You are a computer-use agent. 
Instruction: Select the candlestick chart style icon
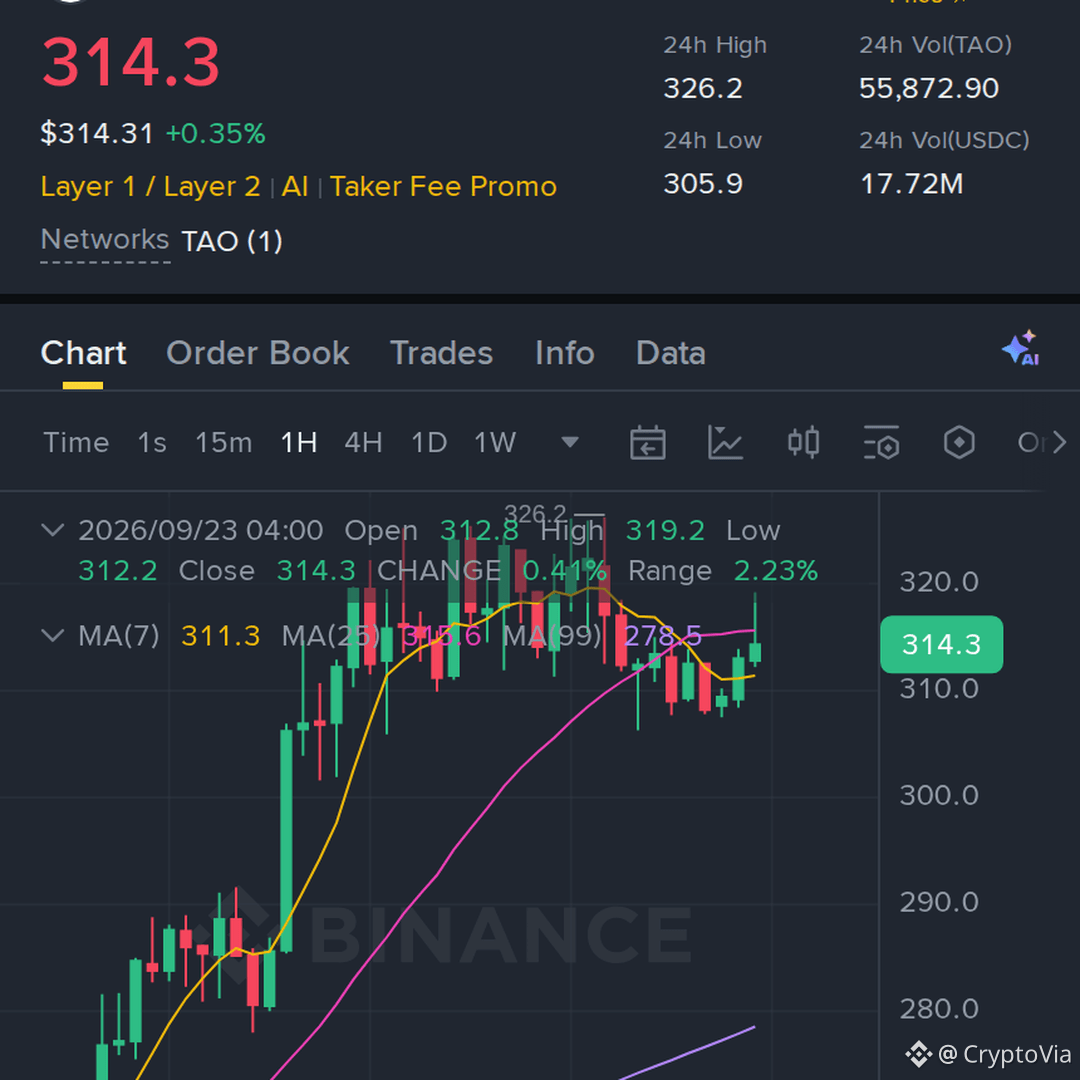[803, 442]
